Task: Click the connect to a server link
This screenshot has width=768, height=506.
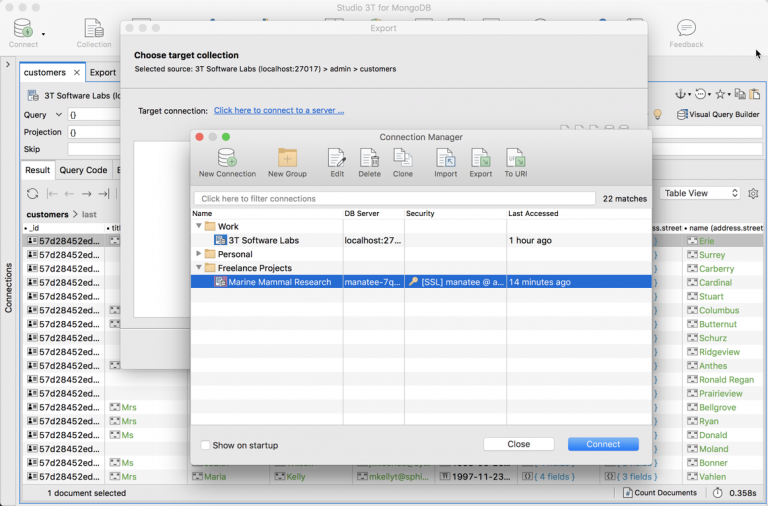Action: [278, 110]
